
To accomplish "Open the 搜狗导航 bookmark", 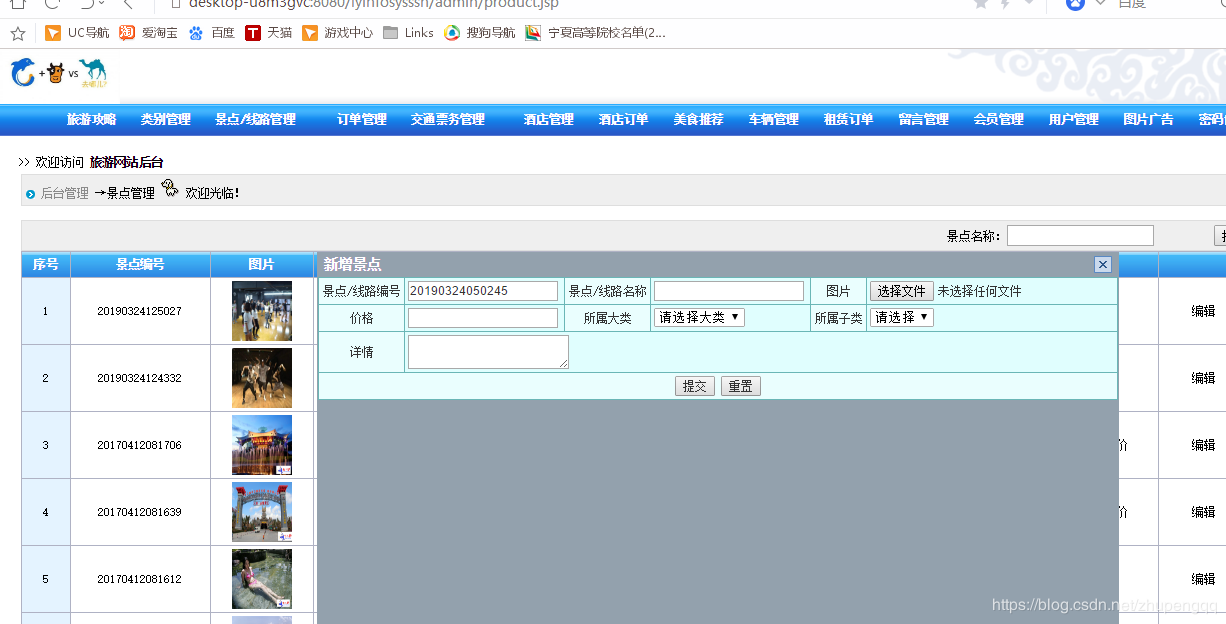I will point(480,33).
